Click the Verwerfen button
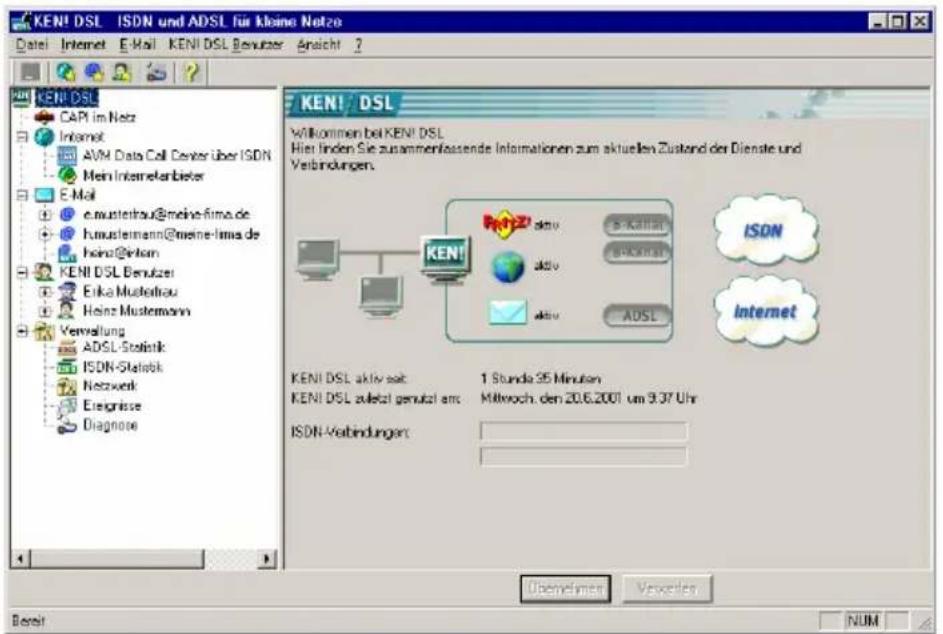 pyautogui.click(x=667, y=588)
